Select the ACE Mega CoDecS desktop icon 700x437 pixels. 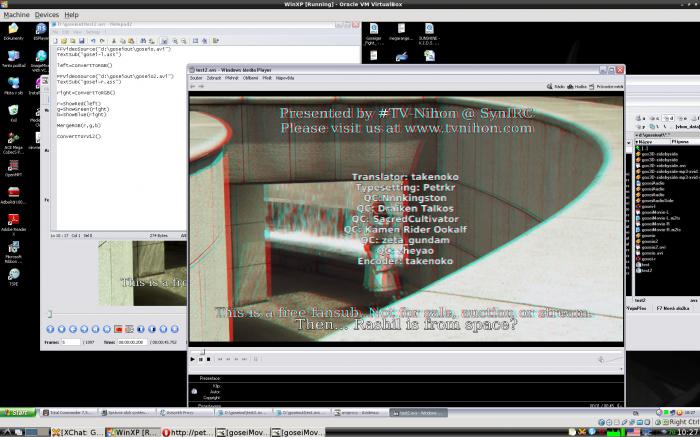click(13, 143)
